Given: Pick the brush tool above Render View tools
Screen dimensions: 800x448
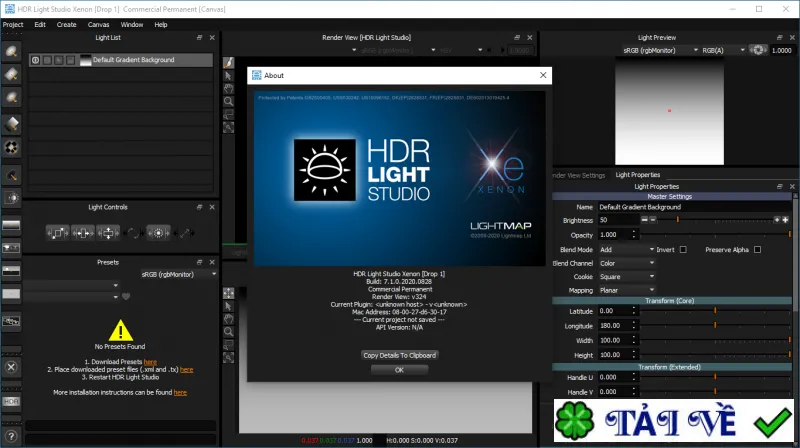Looking at the screenshot, I should point(229,62).
